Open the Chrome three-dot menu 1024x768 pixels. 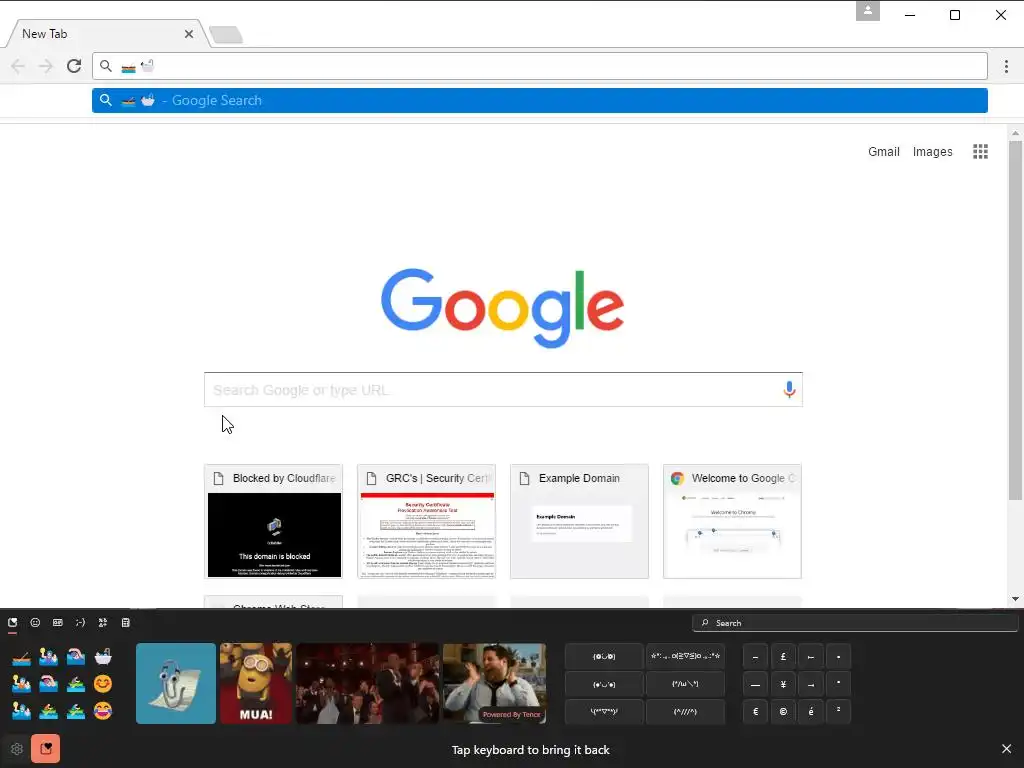pyautogui.click(x=1006, y=66)
